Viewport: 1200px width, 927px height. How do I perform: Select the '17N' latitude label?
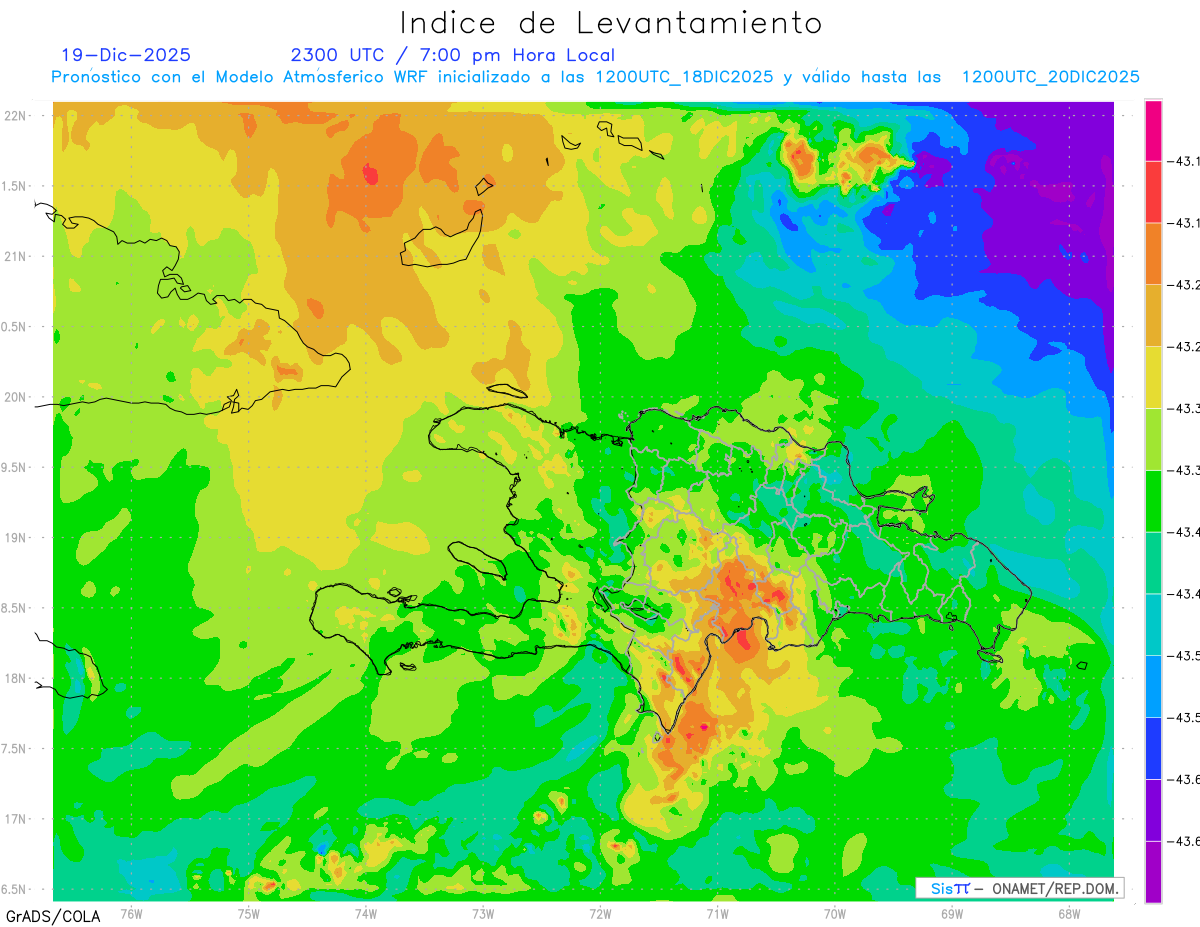point(14,819)
